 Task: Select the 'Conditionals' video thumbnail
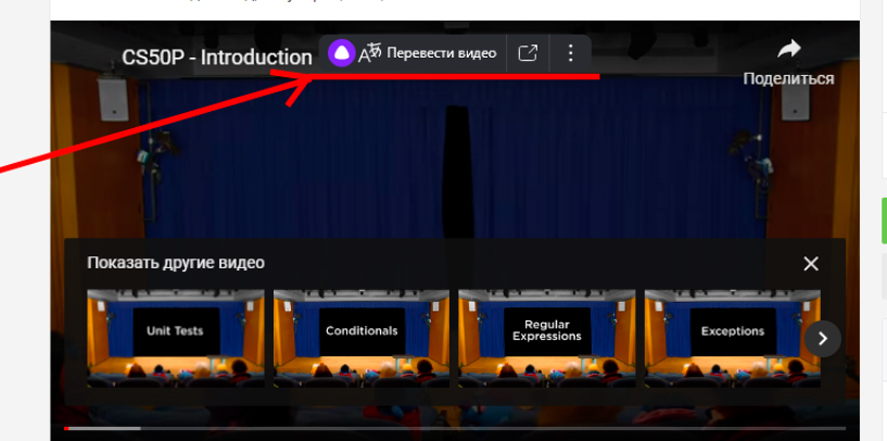coord(361,338)
